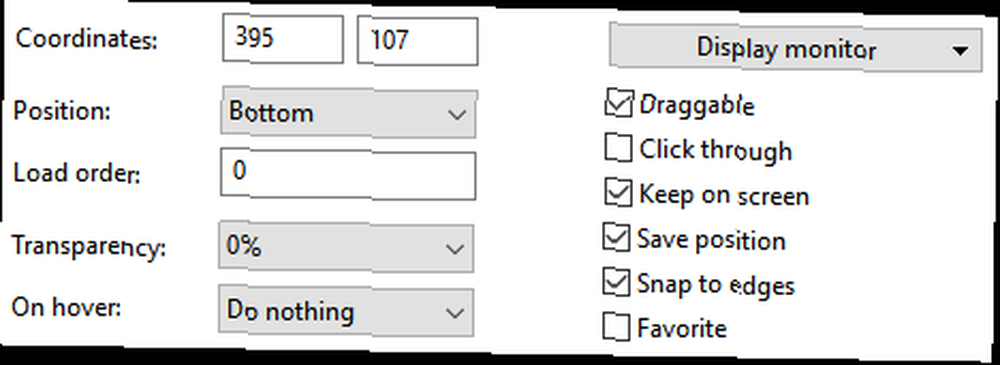The width and height of the screenshot is (1000, 365).
Task: Click the chevron of the Position dropdown
Action: pos(456,115)
